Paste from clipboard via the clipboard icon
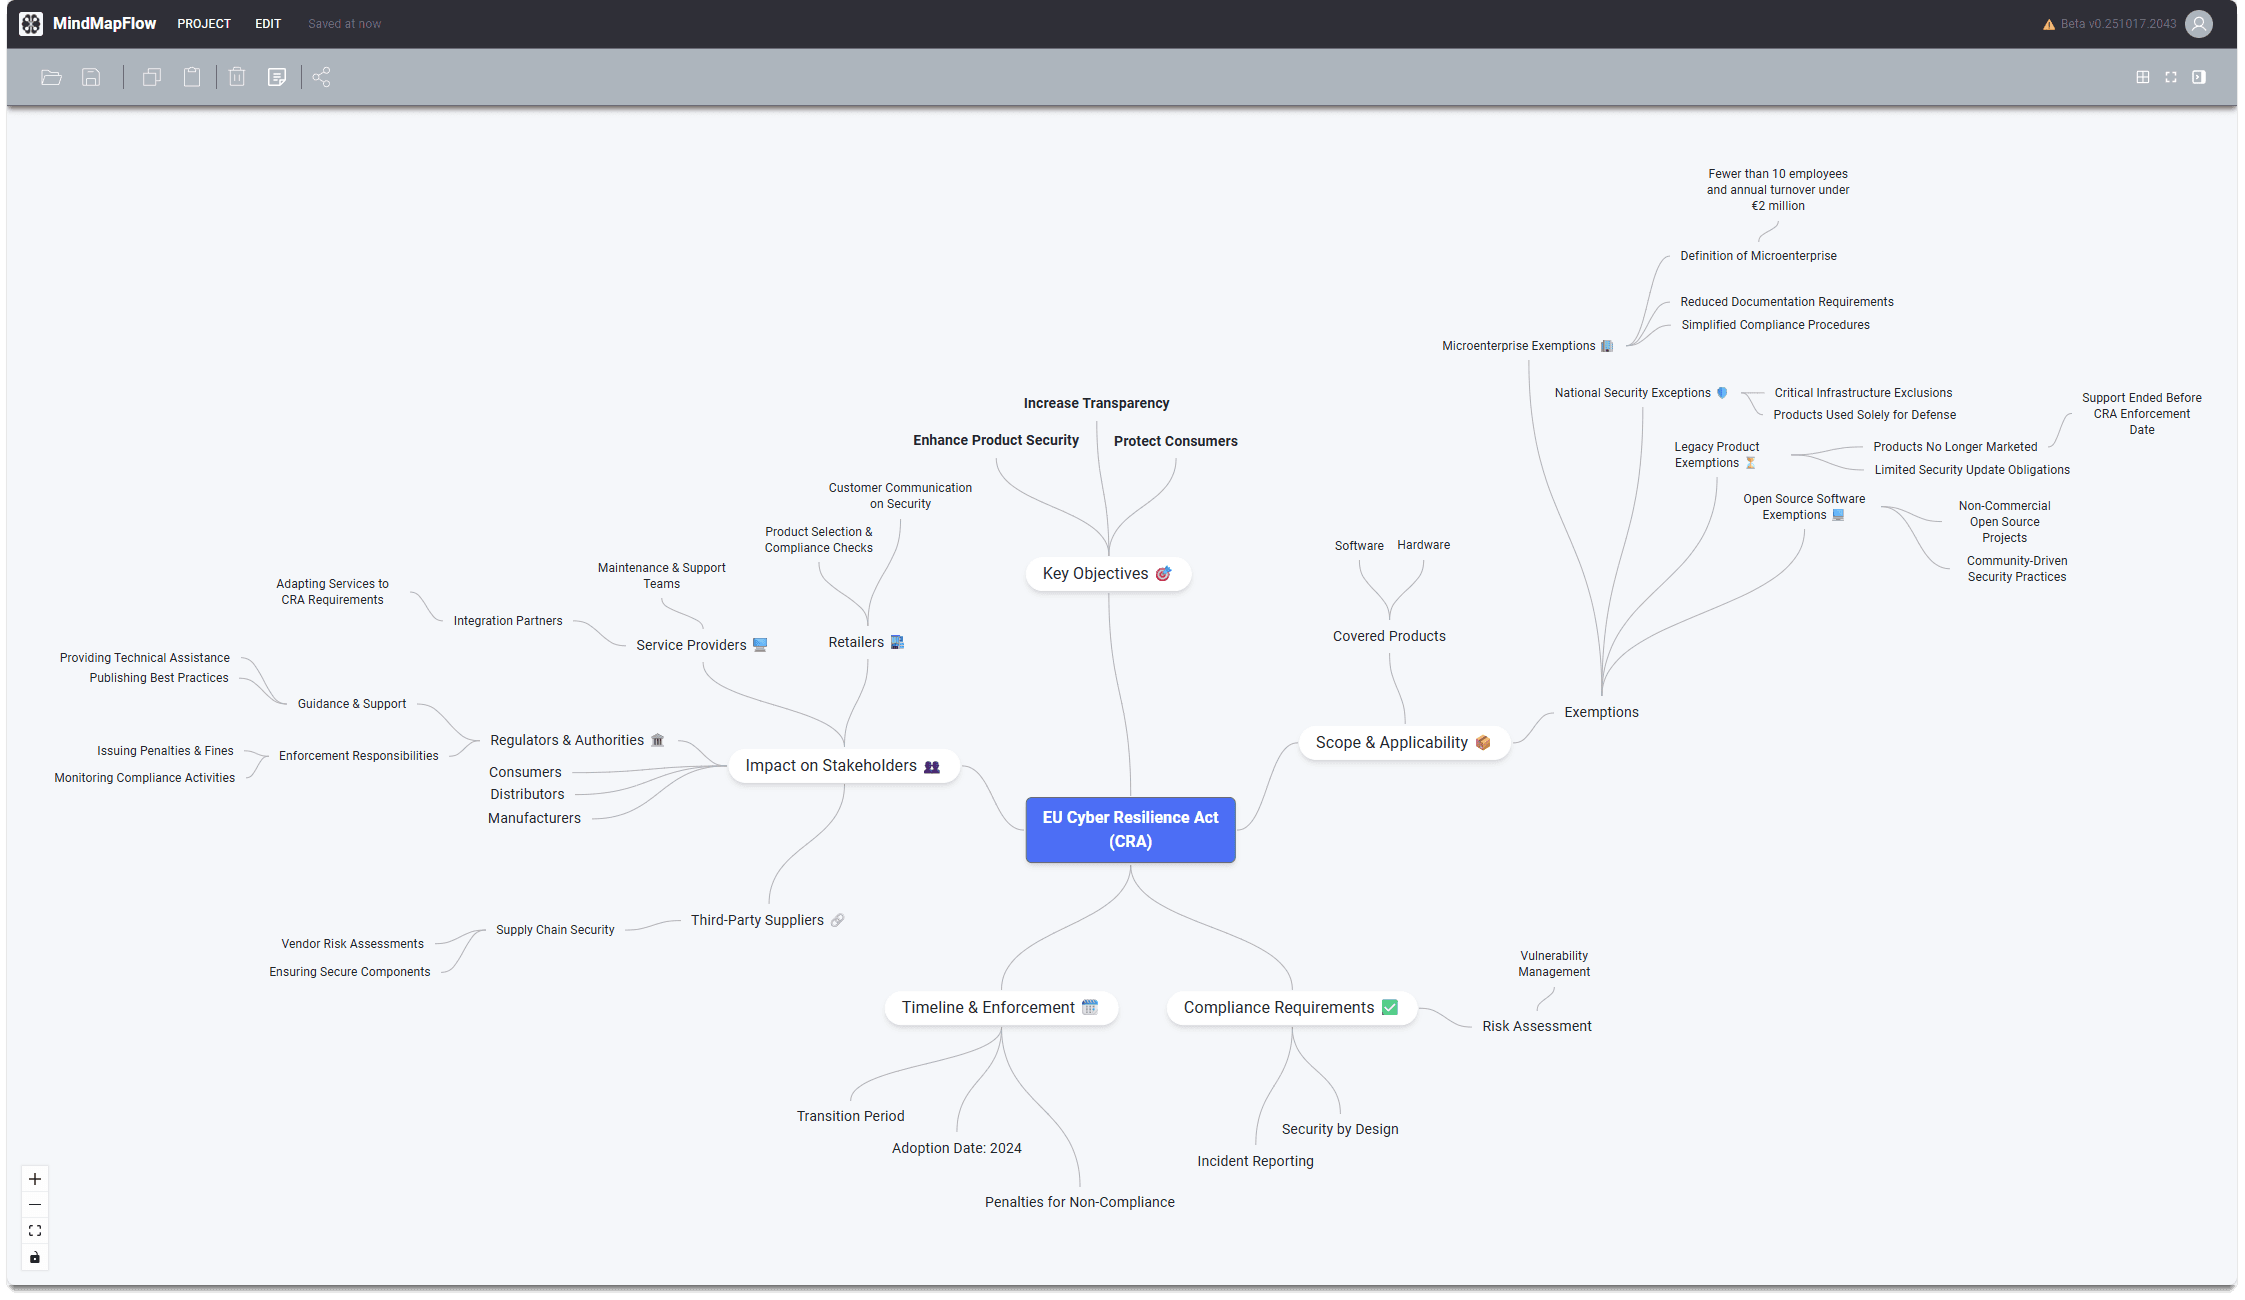 (x=192, y=77)
